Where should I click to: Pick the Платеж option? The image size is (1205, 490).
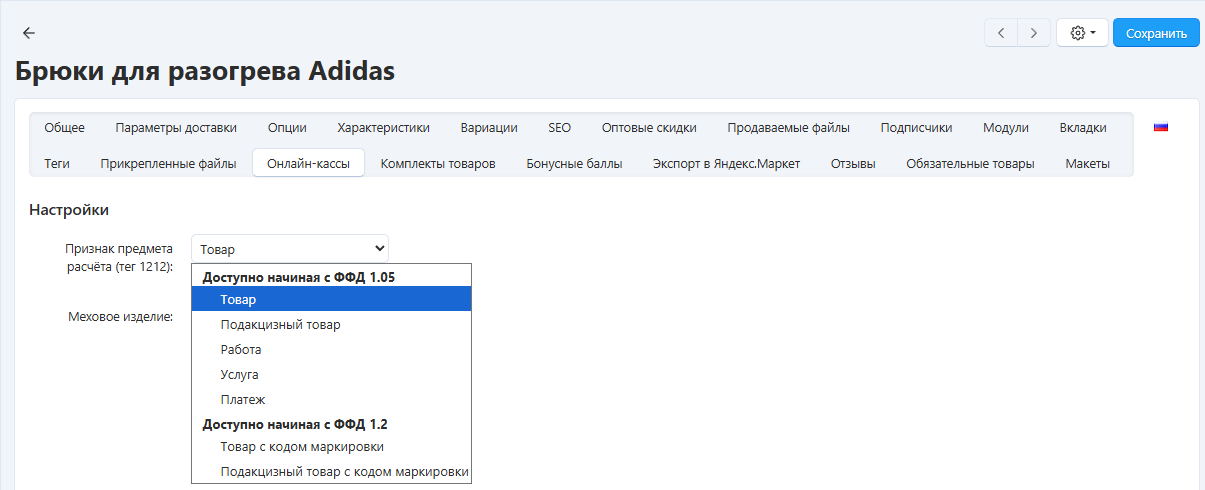pyautogui.click(x=243, y=399)
